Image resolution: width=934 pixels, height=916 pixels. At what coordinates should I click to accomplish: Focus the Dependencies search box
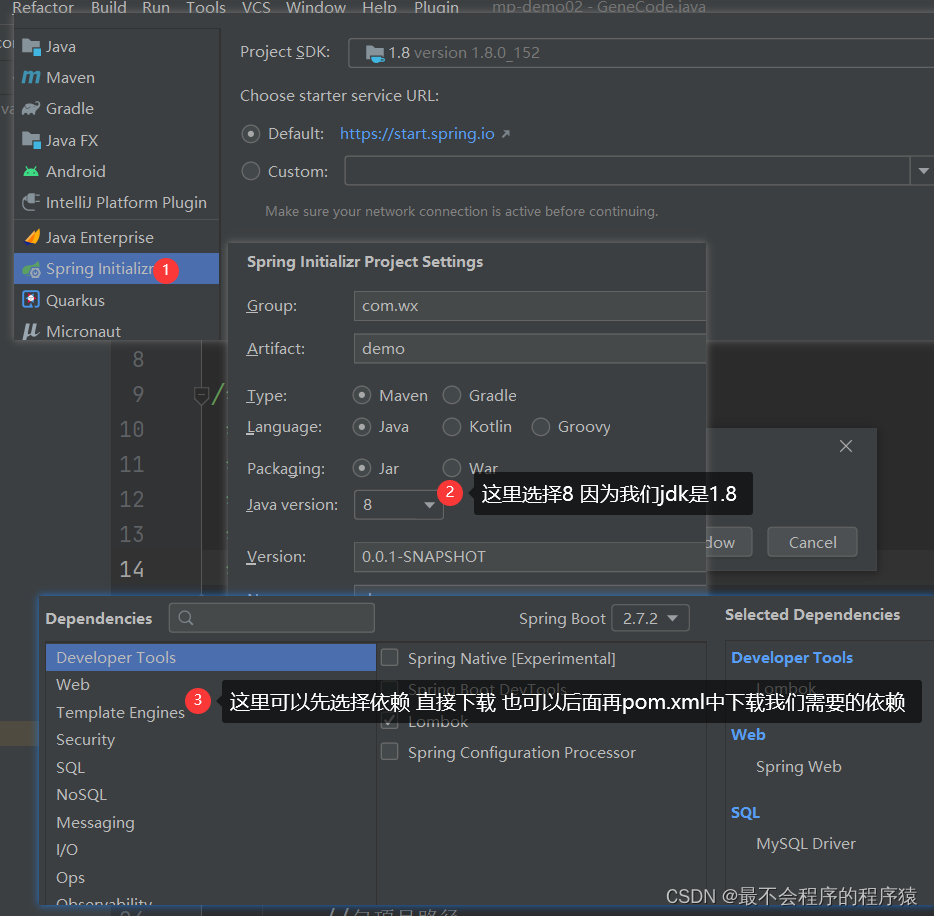pos(272,618)
